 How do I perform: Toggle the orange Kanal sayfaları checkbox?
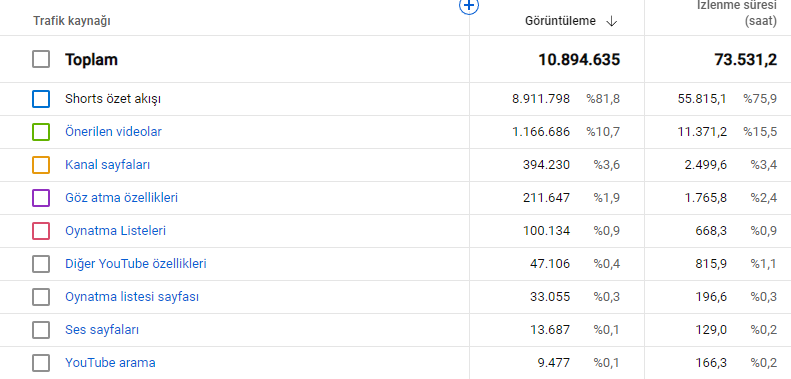pyautogui.click(x=41, y=165)
